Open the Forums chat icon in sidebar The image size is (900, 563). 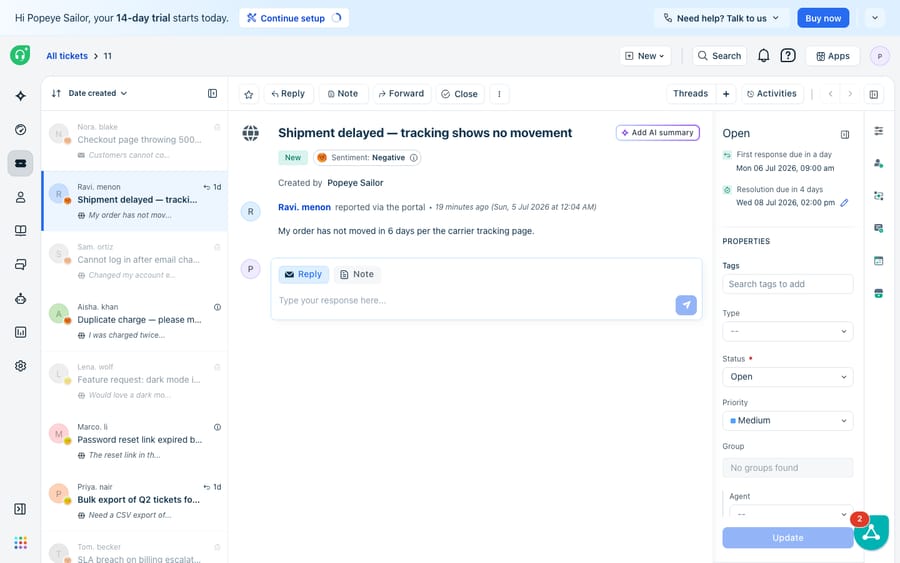click(x=21, y=265)
